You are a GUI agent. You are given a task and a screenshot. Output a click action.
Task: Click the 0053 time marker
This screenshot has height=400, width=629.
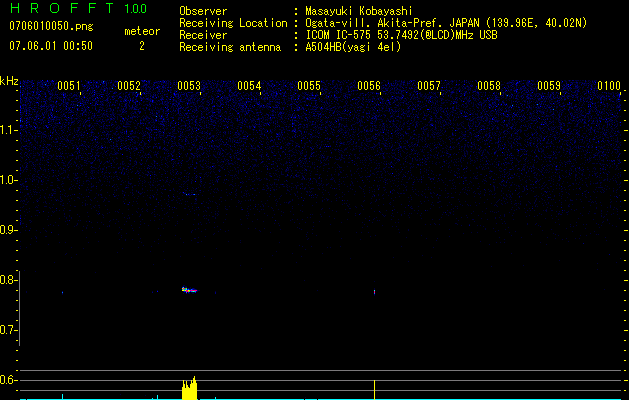click(189, 86)
